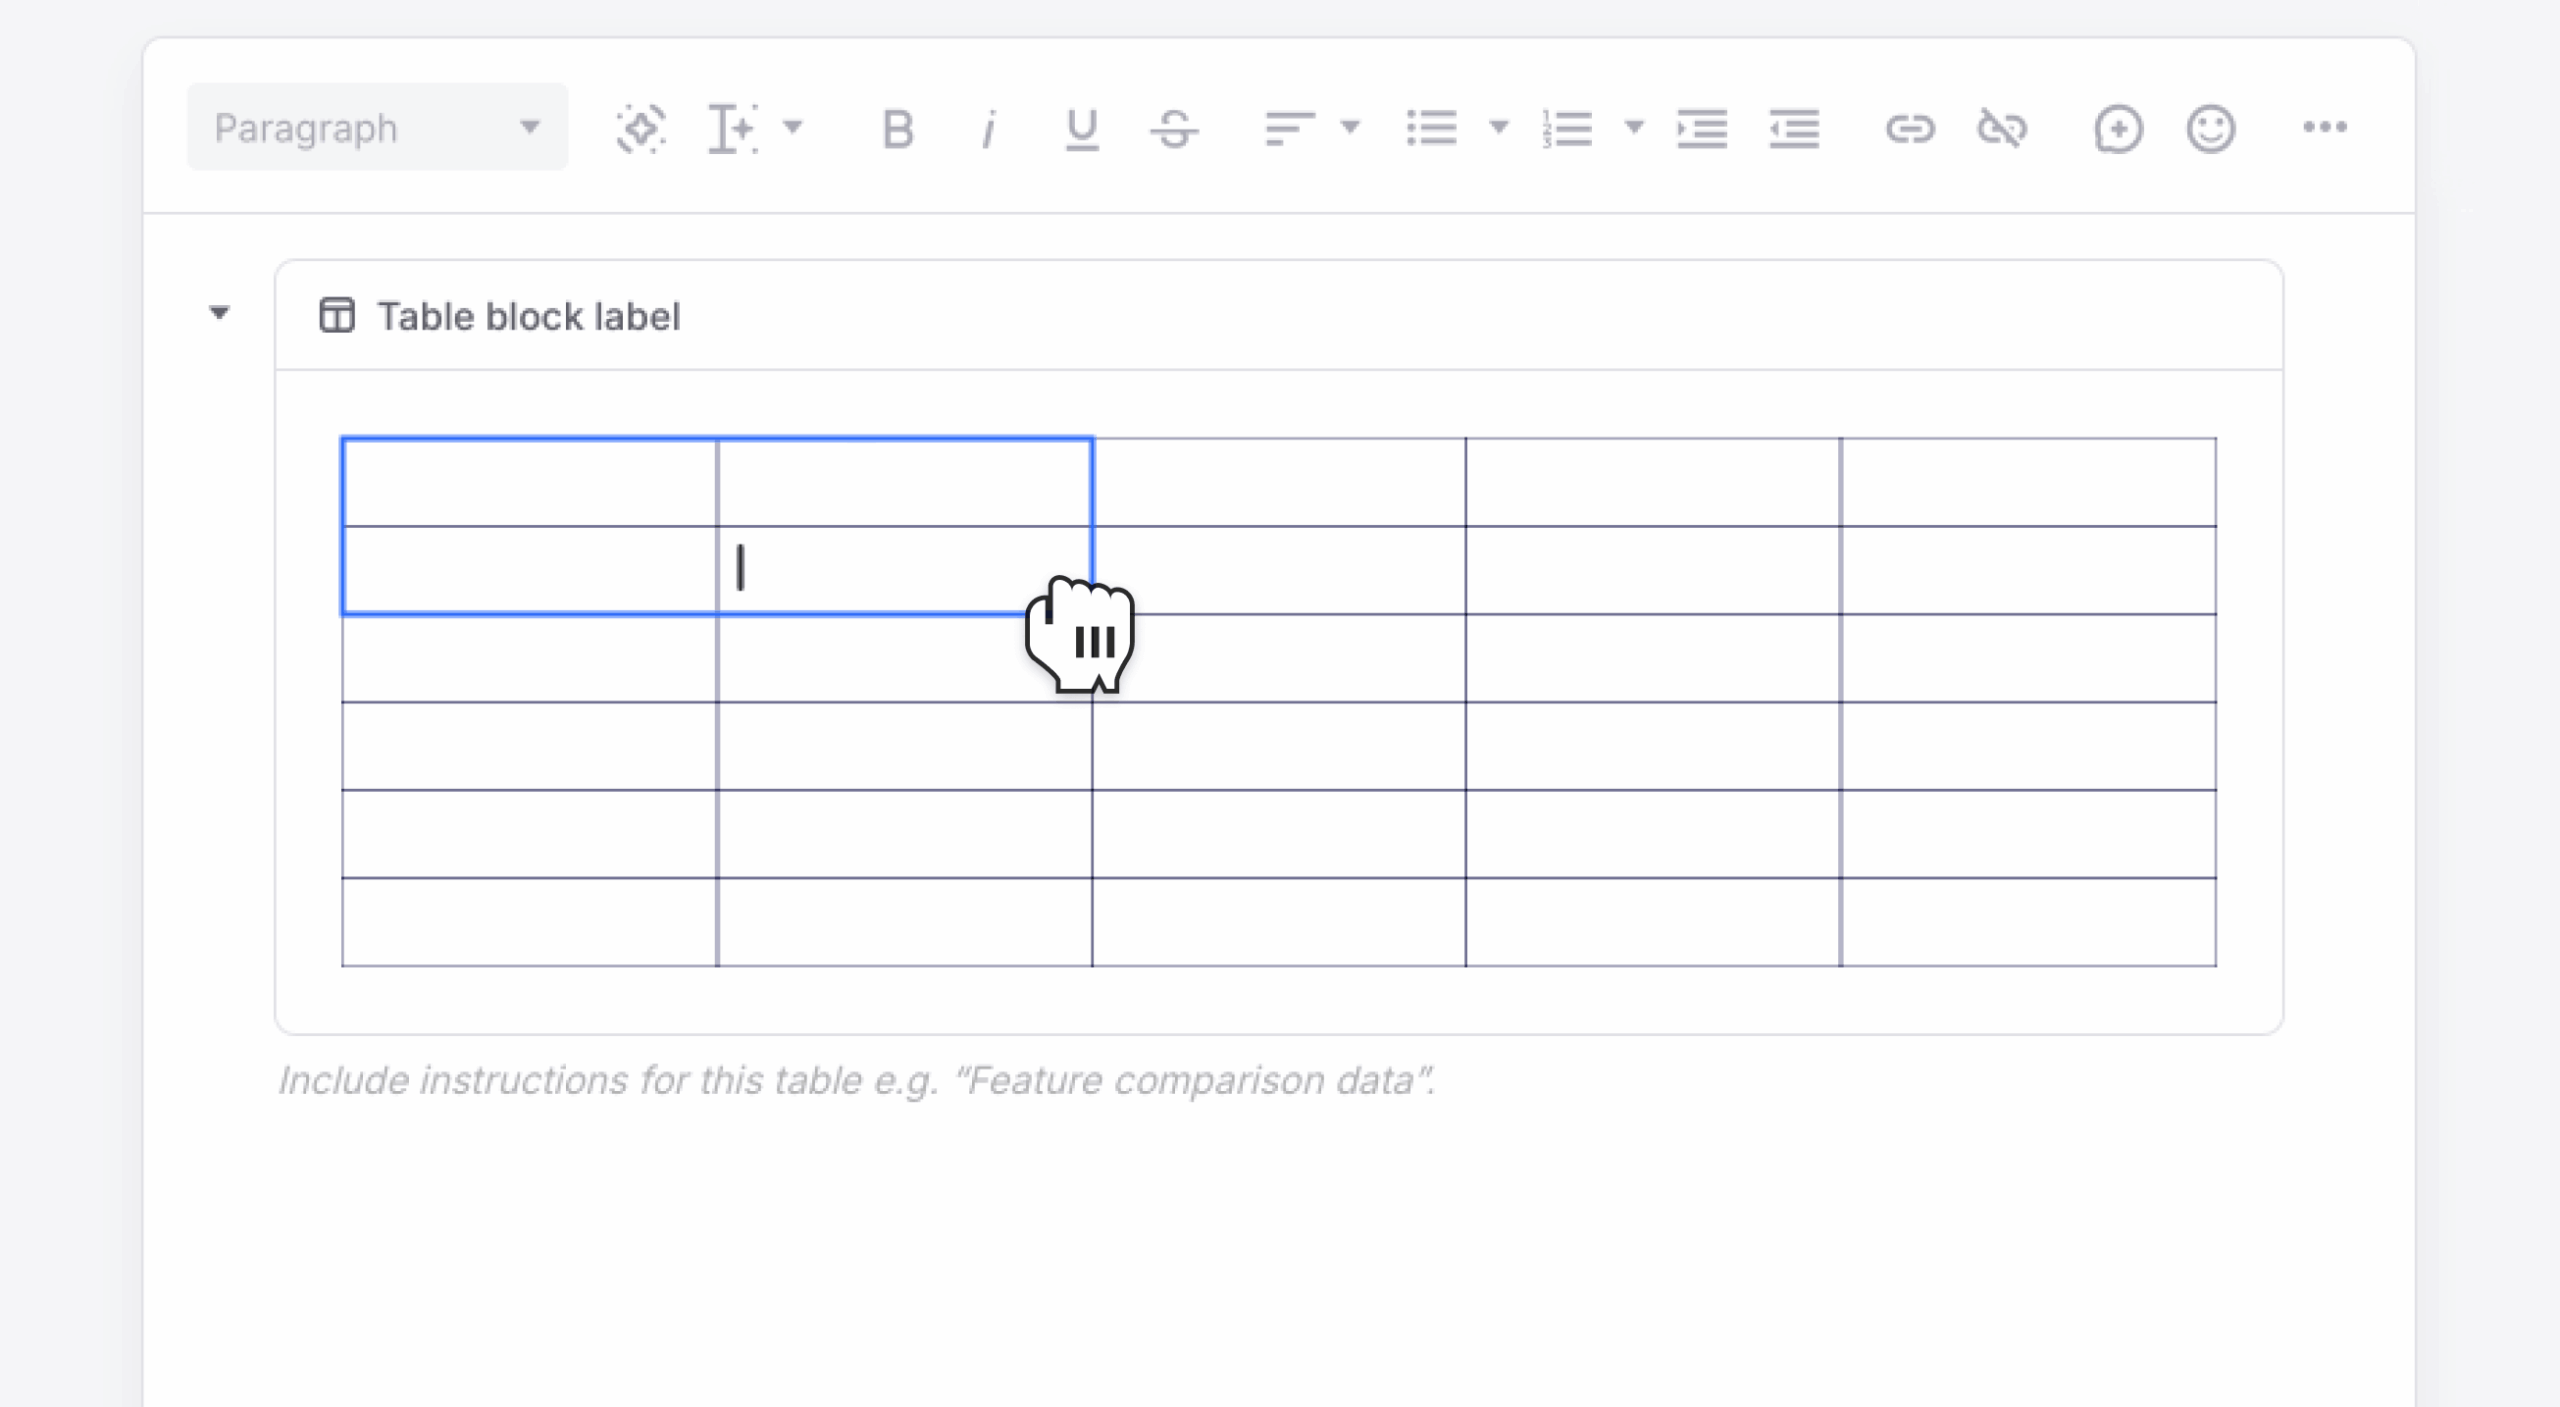Insert a link
2560x1407 pixels.
click(x=1910, y=128)
